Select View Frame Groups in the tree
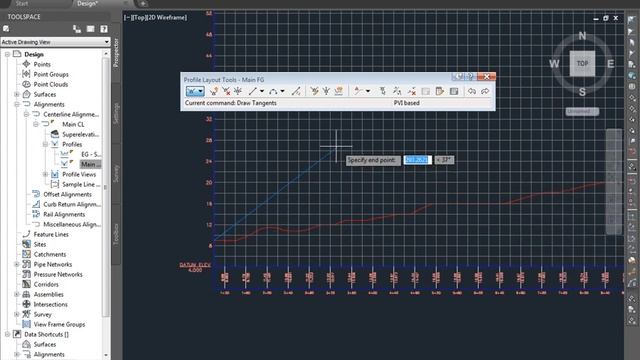This screenshot has height=360, width=640. click(x=59, y=324)
